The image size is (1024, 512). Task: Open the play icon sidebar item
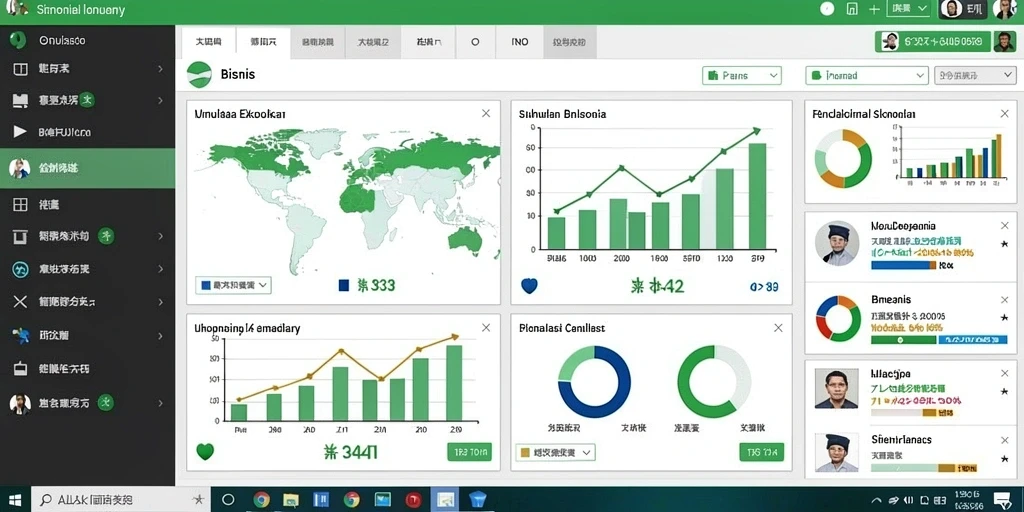(88, 132)
